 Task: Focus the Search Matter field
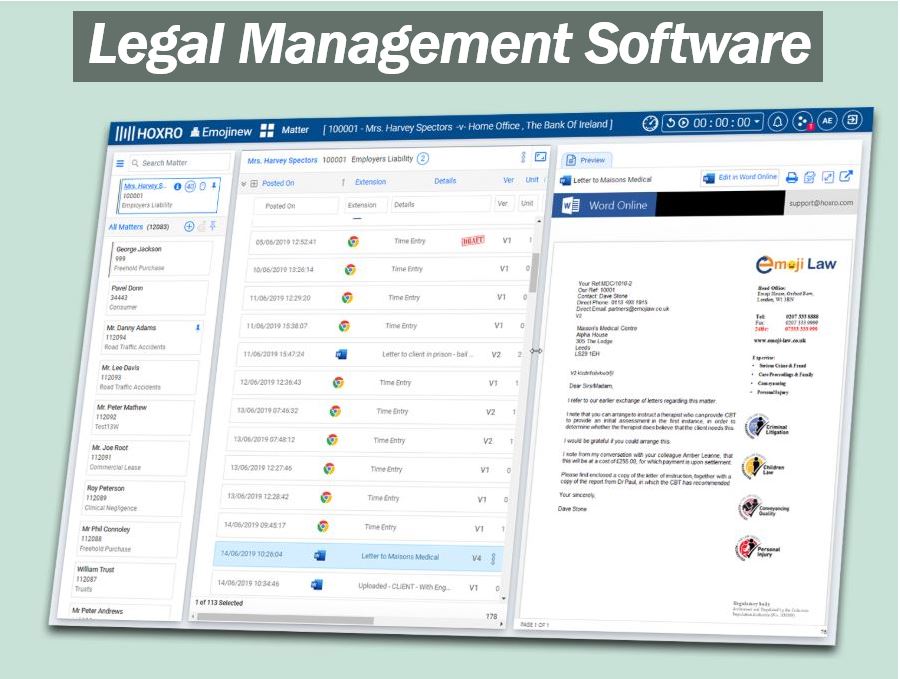[x=179, y=163]
